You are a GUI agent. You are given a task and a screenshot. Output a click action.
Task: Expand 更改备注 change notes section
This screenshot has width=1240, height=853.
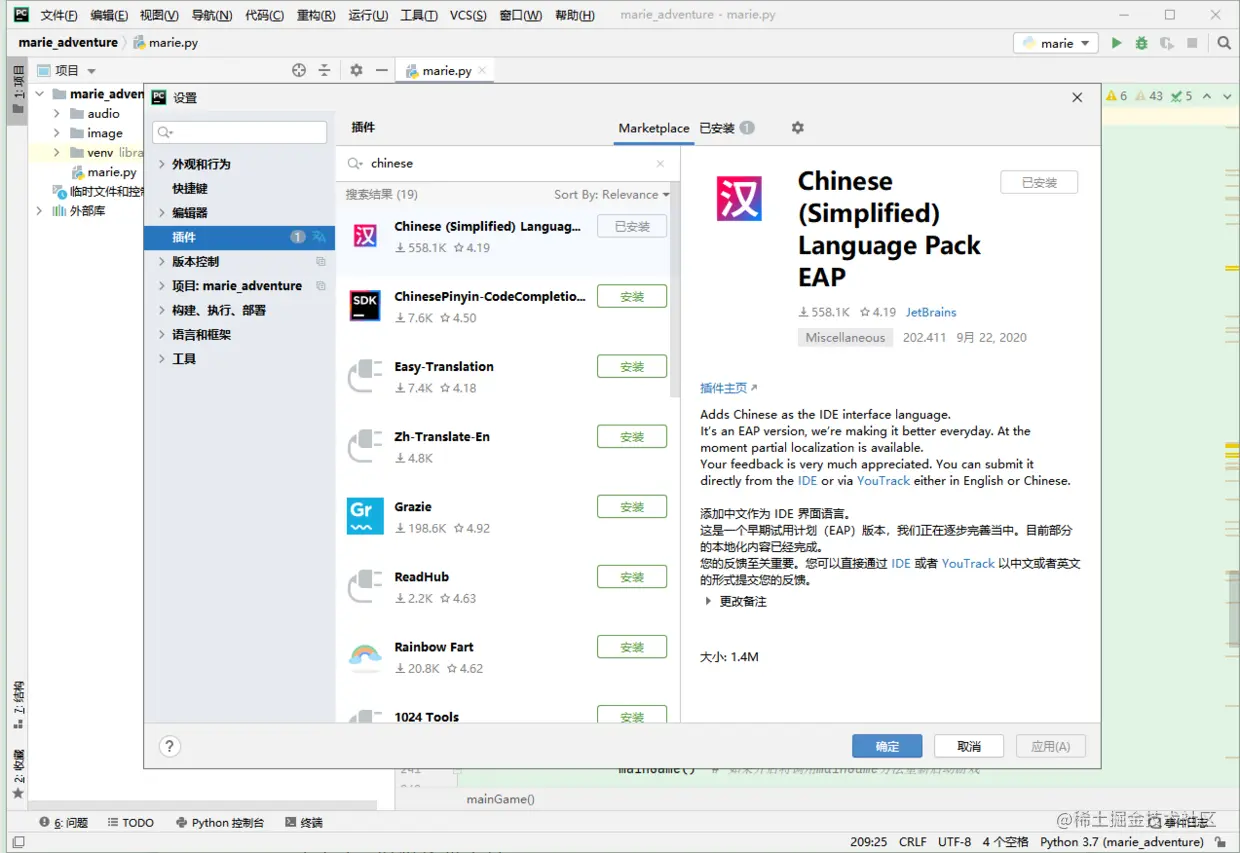[x=708, y=601]
